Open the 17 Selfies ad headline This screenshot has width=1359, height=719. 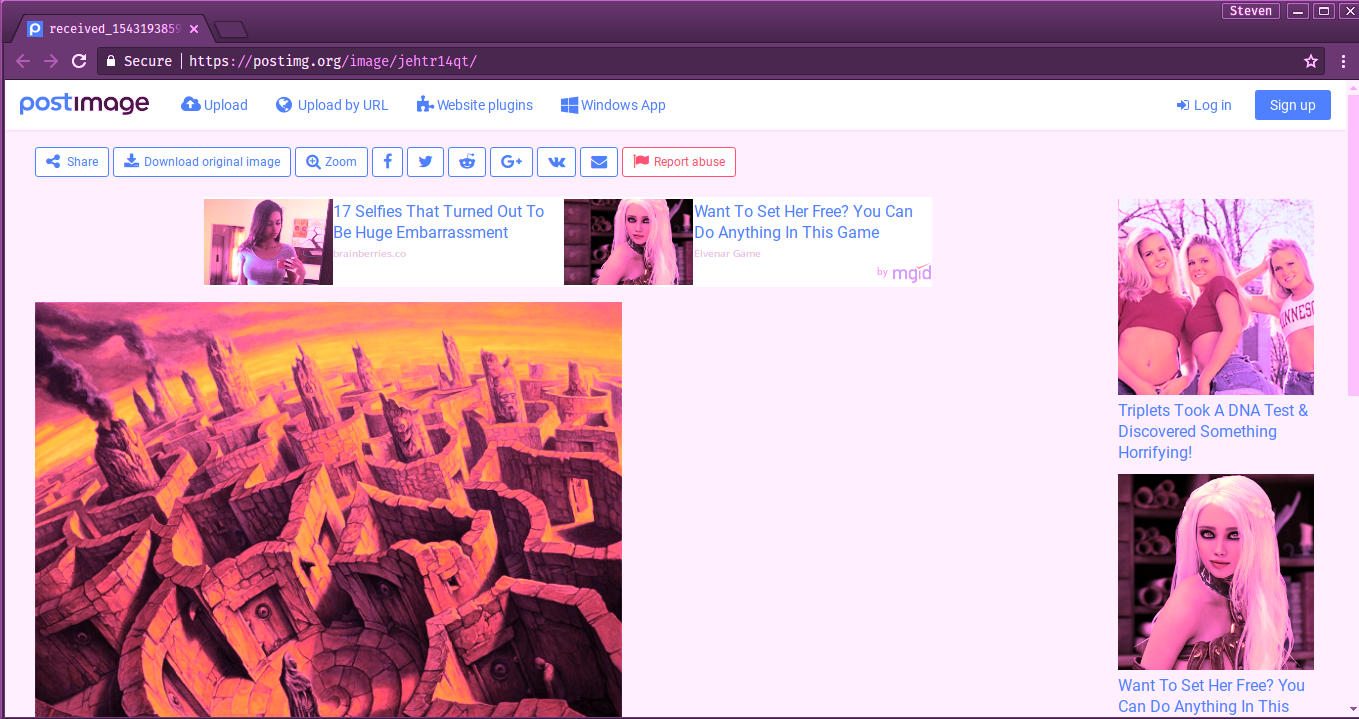438,222
